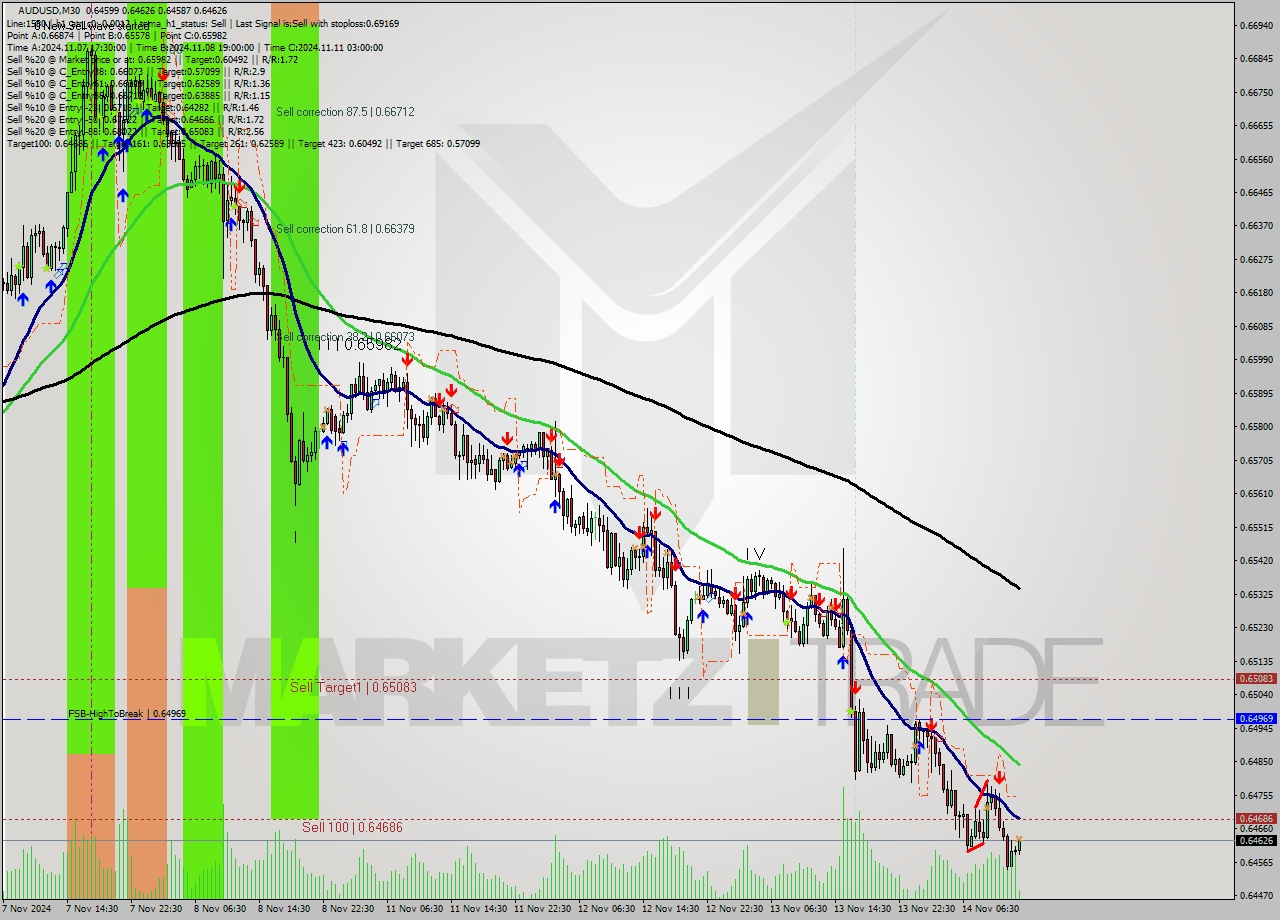Click the '14 Nov 06:30' time axis label
The image size is (1280, 920).
(x=990, y=909)
